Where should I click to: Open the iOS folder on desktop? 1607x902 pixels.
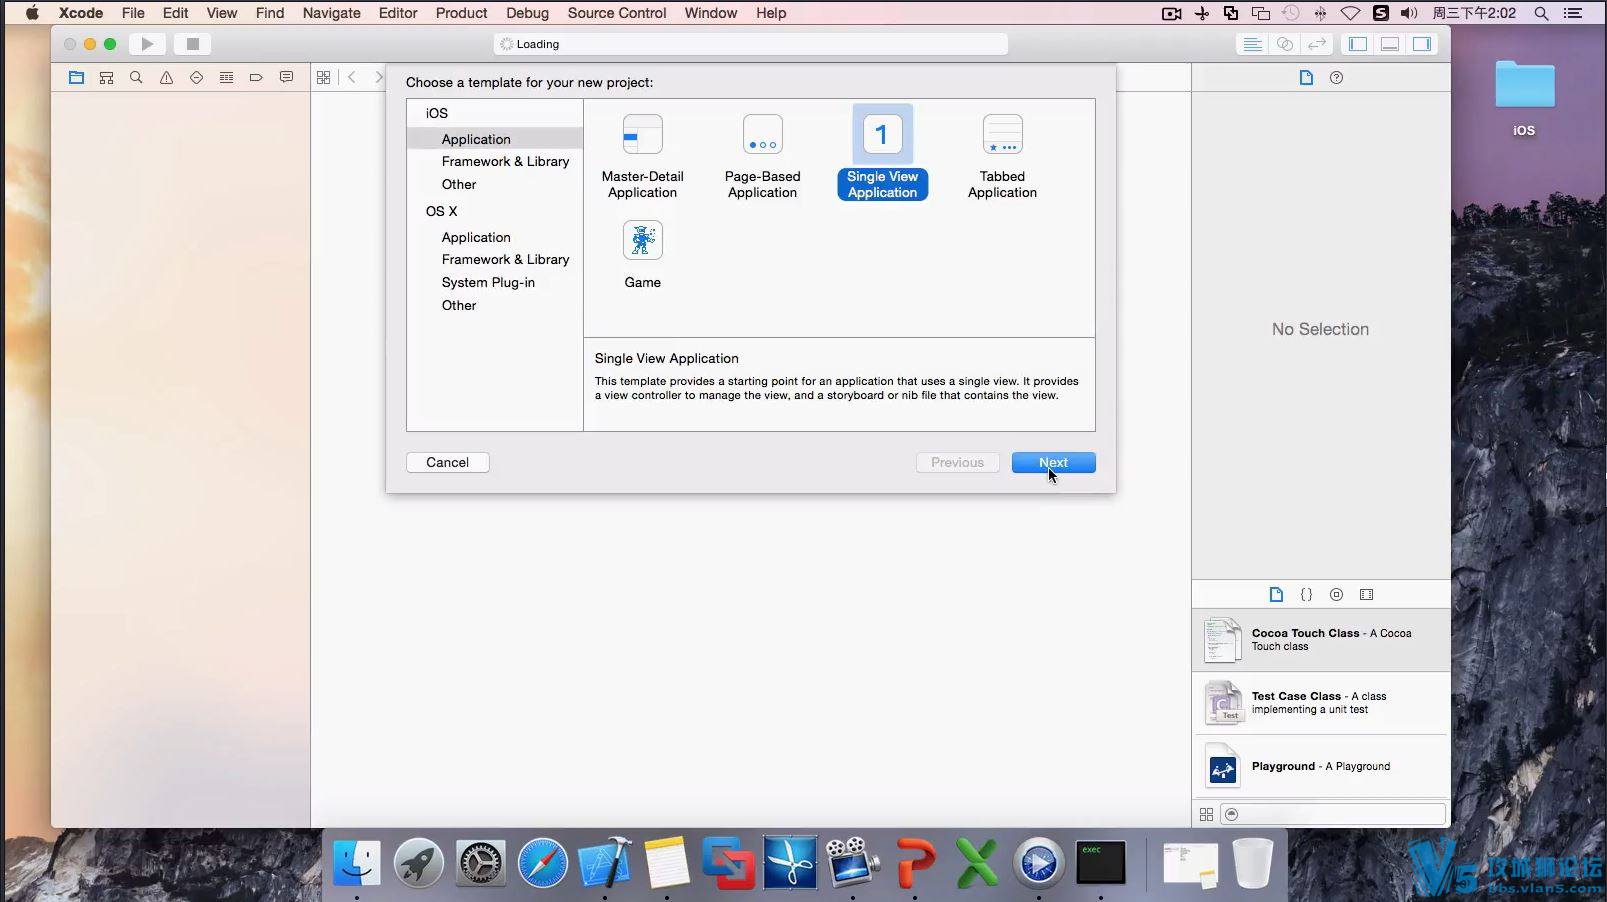point(1524,98)
